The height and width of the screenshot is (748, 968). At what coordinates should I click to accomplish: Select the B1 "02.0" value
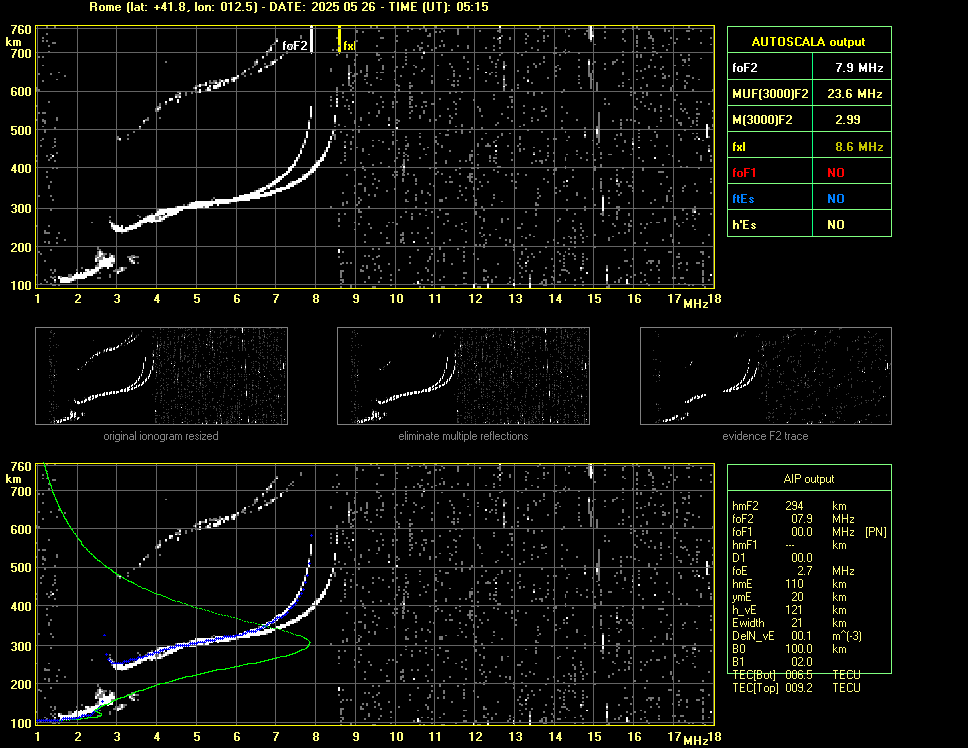801,662
